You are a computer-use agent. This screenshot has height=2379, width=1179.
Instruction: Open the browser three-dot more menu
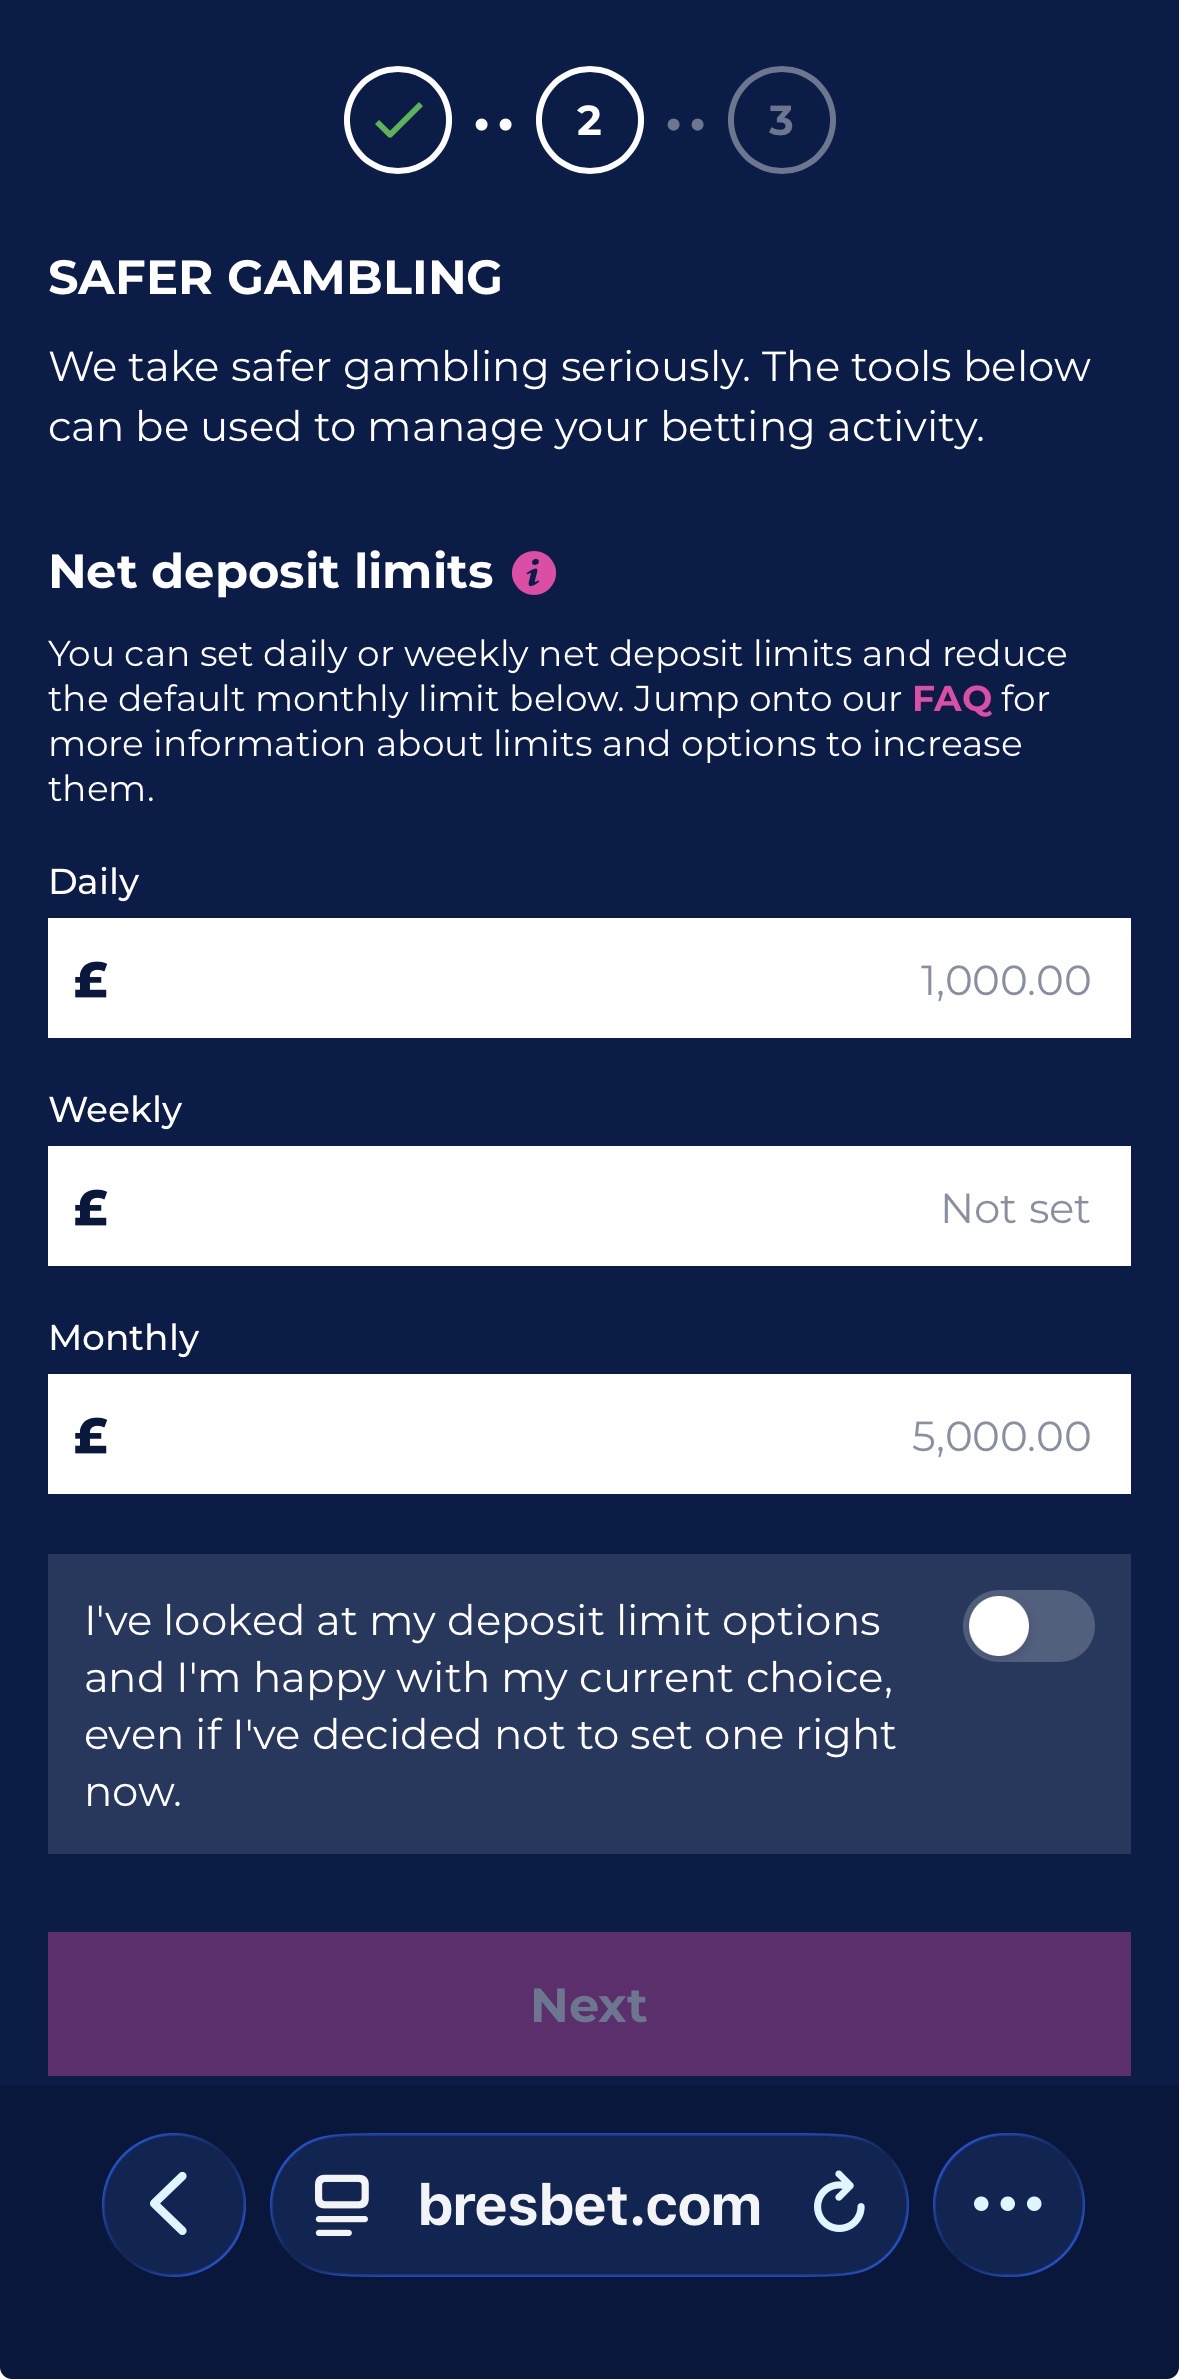click(x=1008, y=2204)
